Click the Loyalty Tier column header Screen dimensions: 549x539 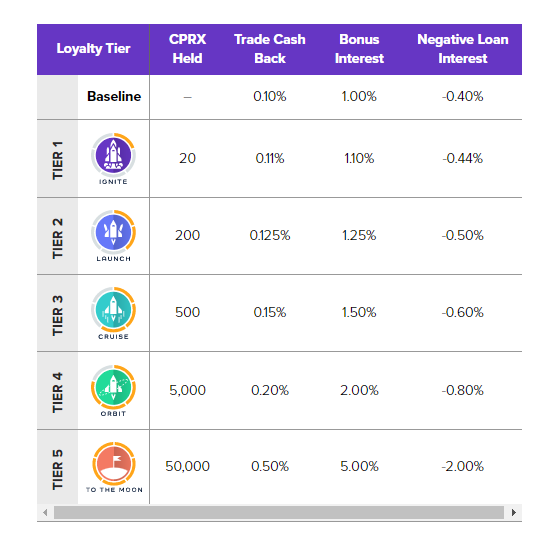[93, 49]
